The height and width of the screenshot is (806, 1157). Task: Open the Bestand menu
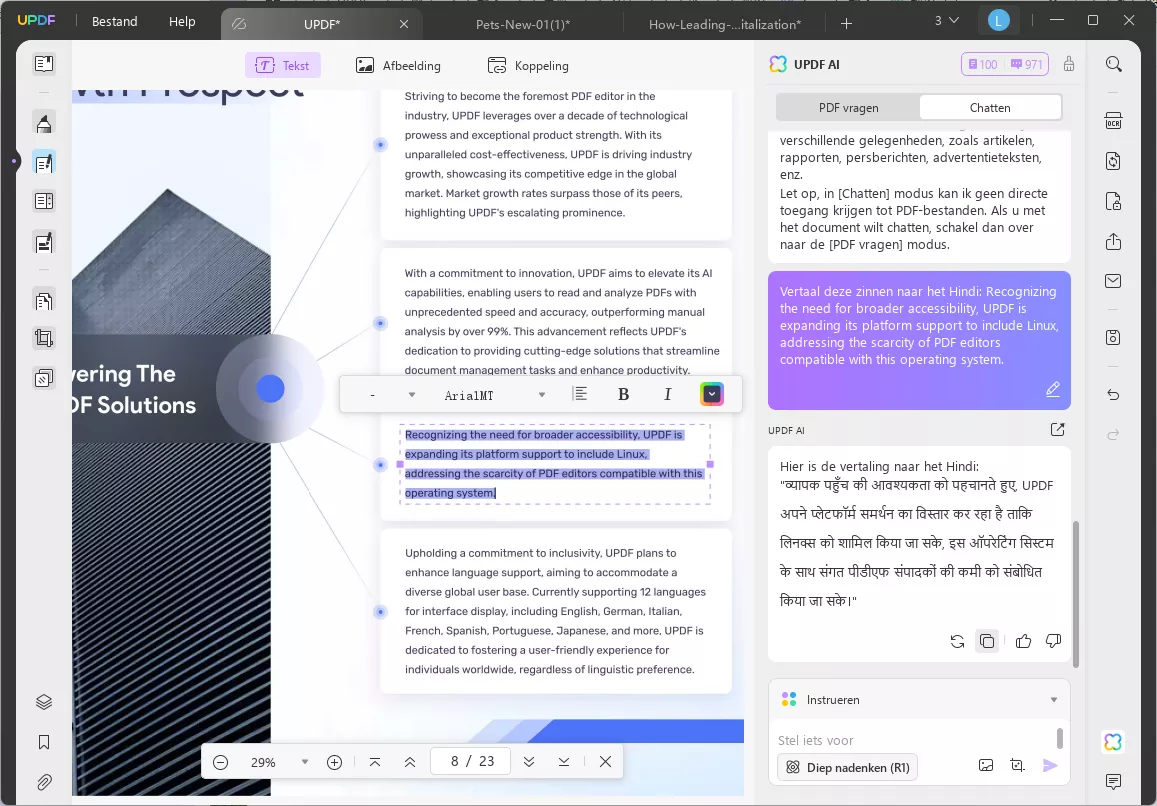(x=114, y=21)
